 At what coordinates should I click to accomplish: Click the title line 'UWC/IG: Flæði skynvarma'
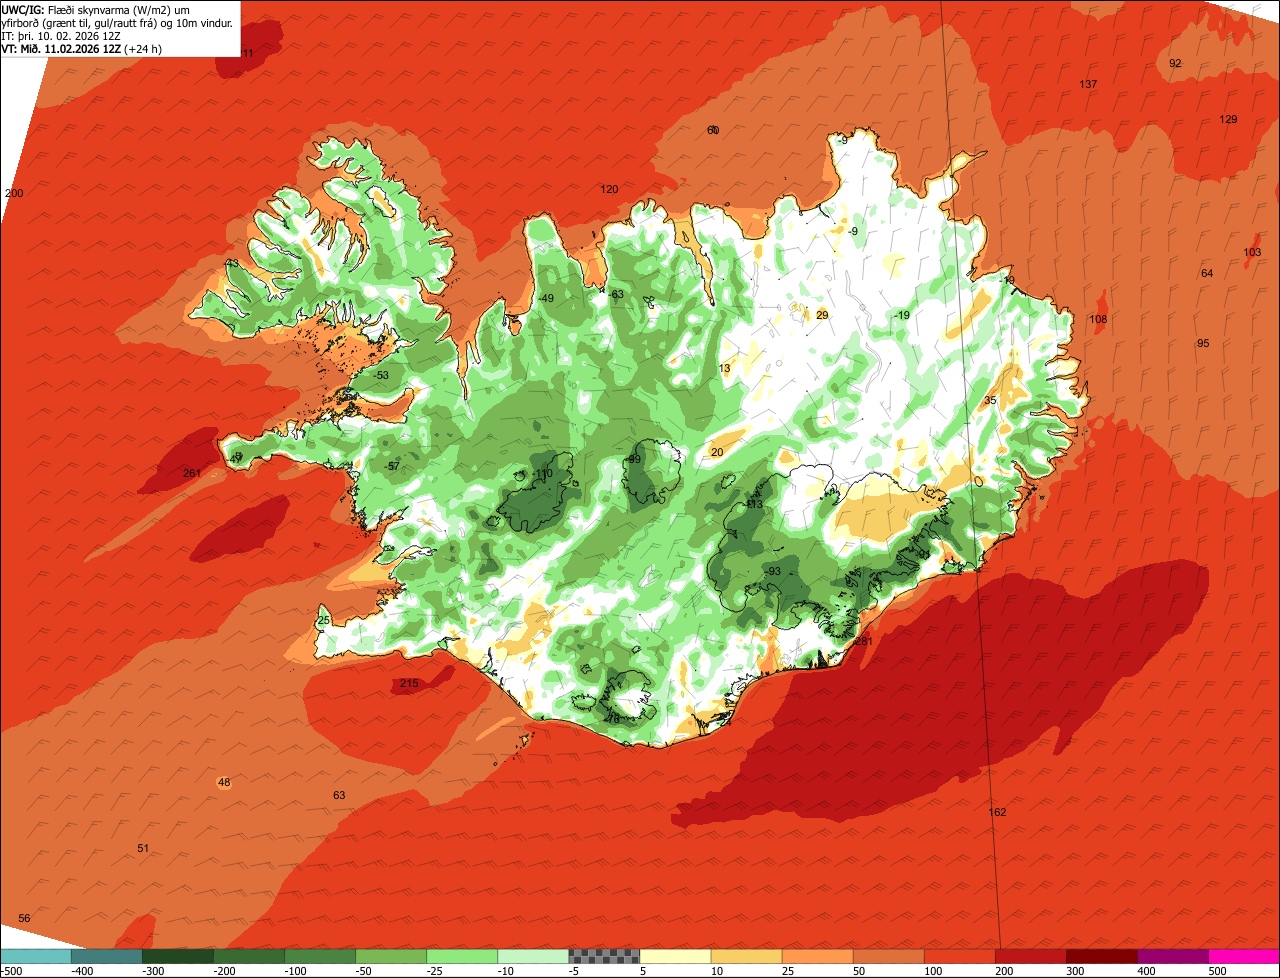coord(66,10)
